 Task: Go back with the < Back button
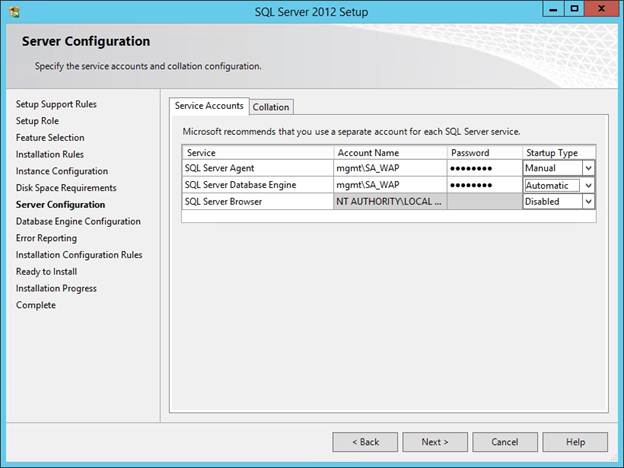point(365,442)
